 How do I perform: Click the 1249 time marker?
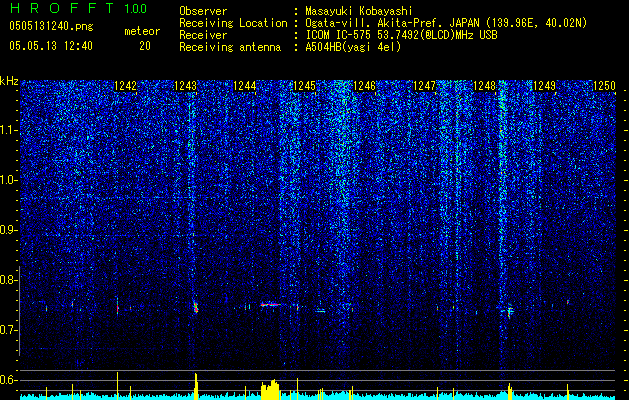pos(544,86)
